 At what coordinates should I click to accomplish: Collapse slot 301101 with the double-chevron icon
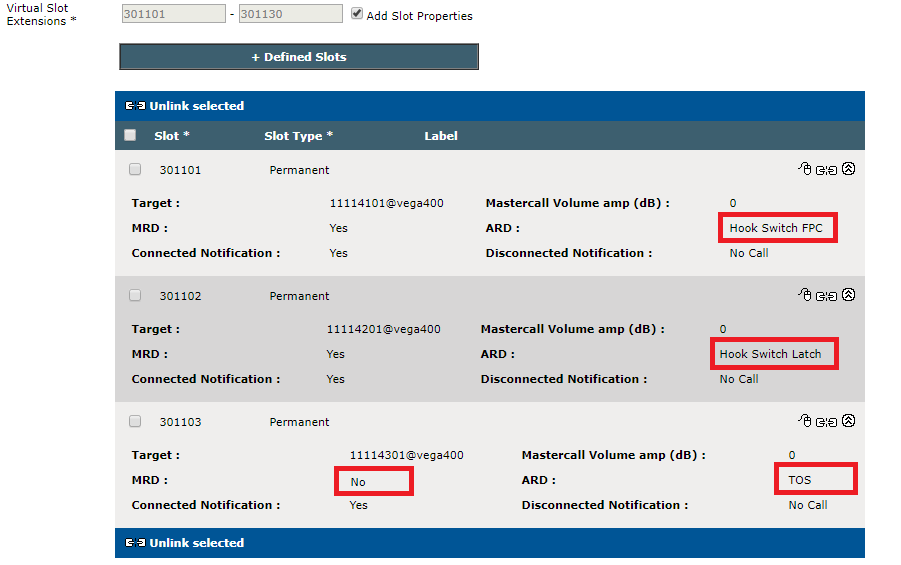point(849,169)
